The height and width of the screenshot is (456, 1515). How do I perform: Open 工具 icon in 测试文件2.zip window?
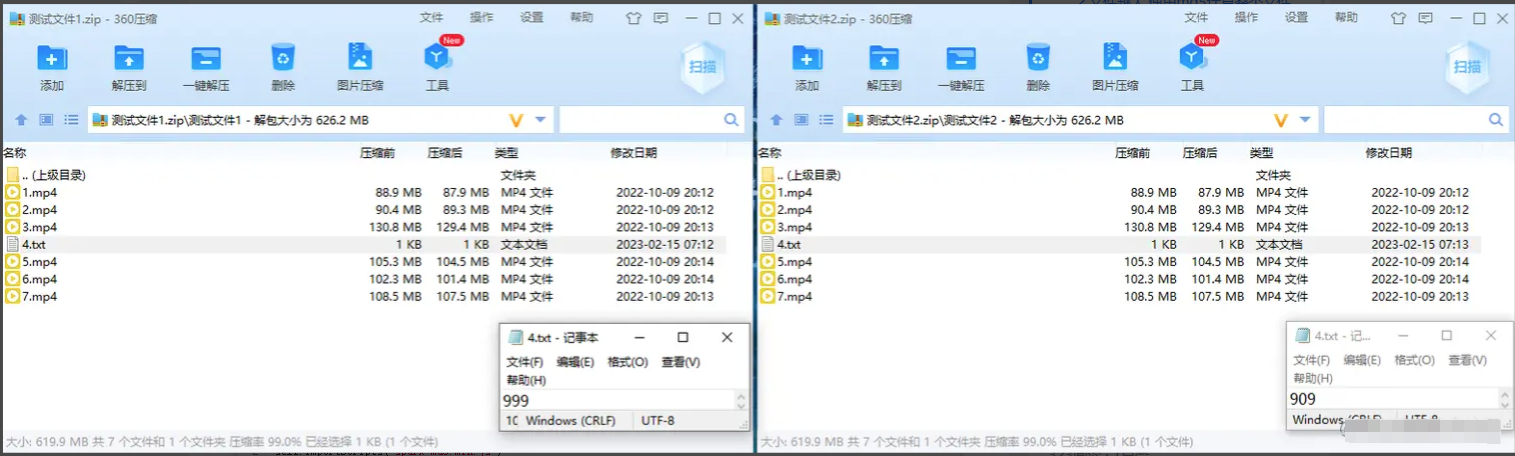[1193, 58]
